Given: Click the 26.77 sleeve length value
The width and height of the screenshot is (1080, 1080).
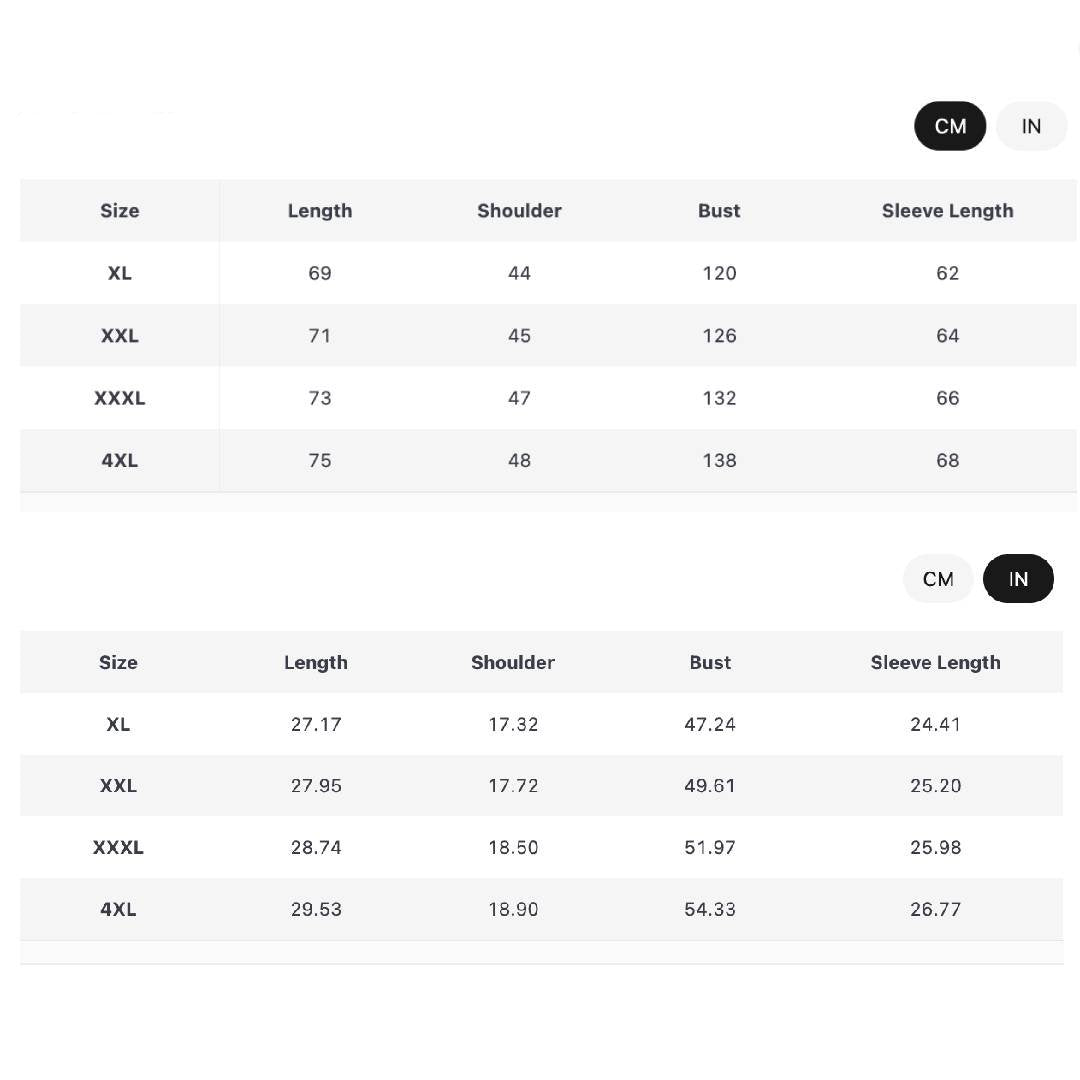Looking at the screenshot, I should (x=935, y=909).
